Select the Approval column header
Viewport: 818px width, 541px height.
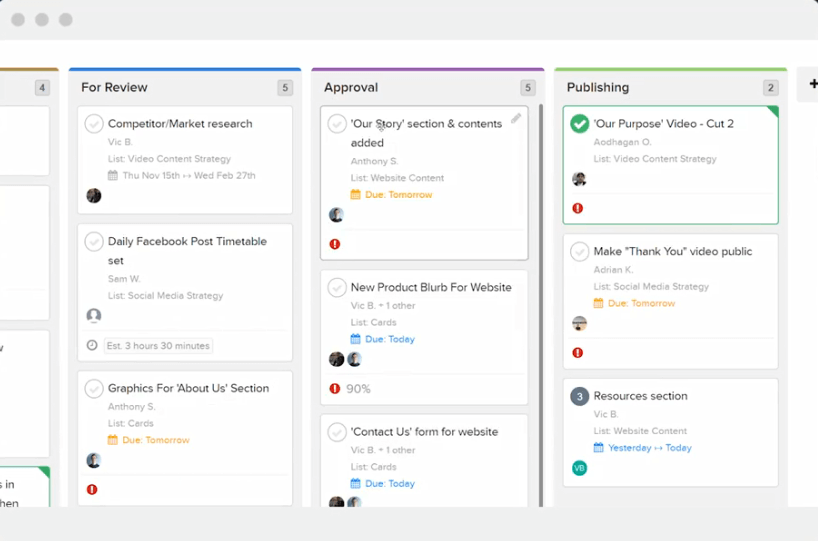pos(351,88)
